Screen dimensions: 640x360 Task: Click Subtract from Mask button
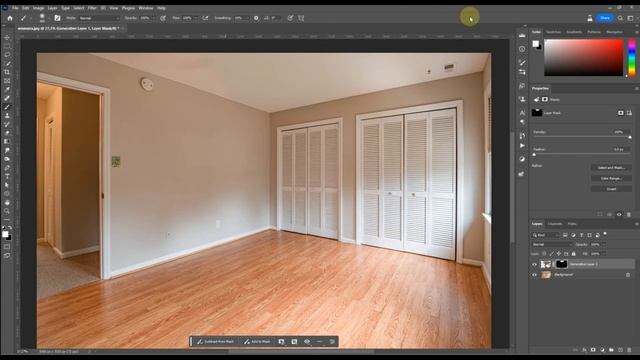(x=215, y=342)
